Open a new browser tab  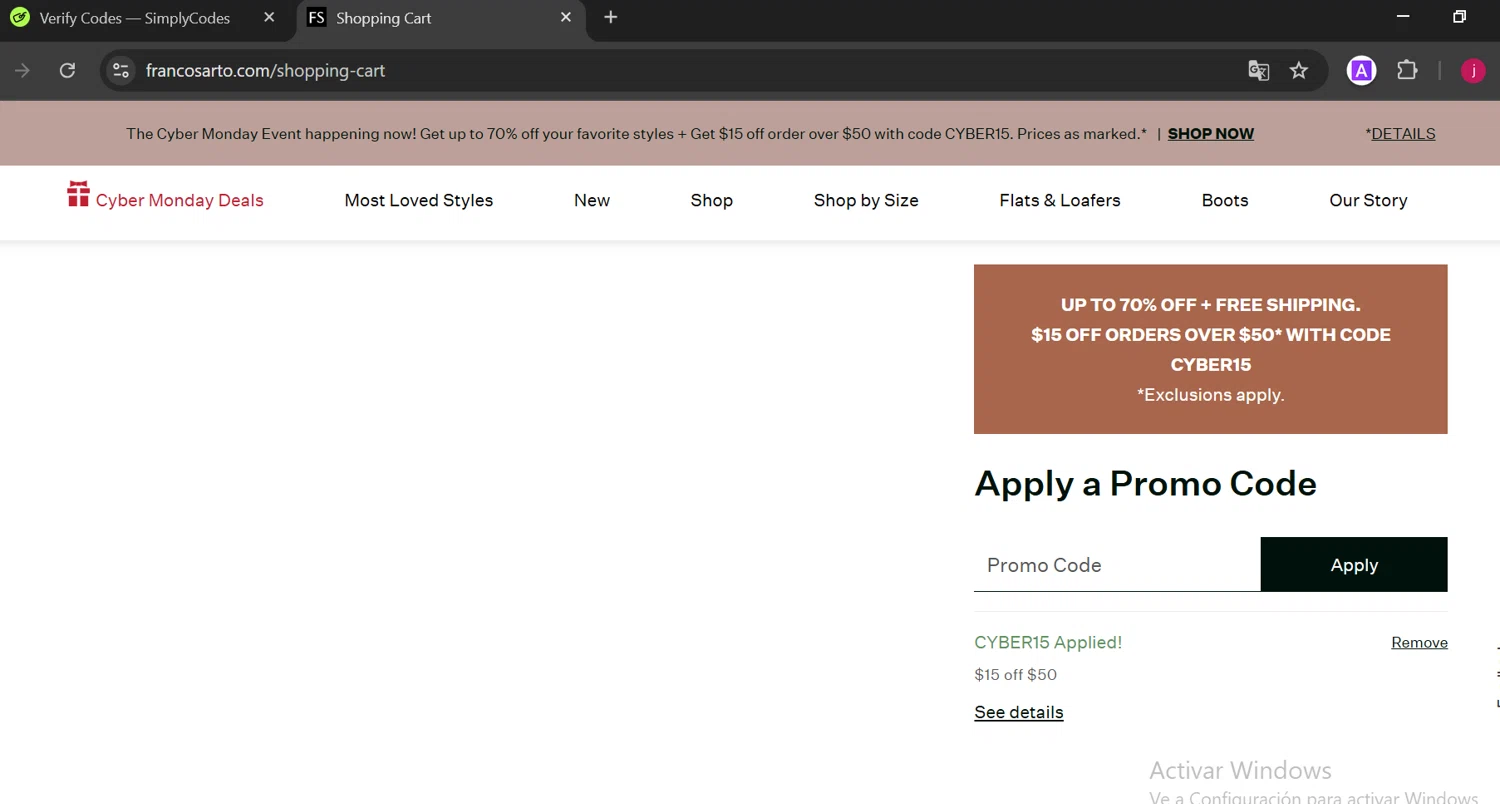(611, 18)
